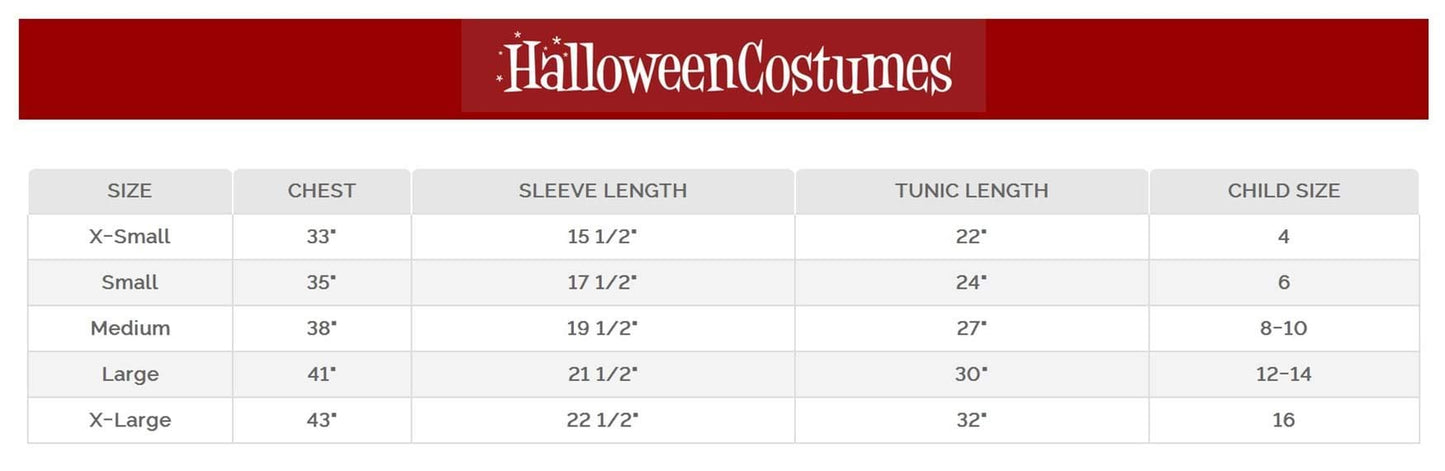This screenshot has height=471, width=1445.
Task: Click the SLEEVE LENGTH column header
Action: coord(602,191)
